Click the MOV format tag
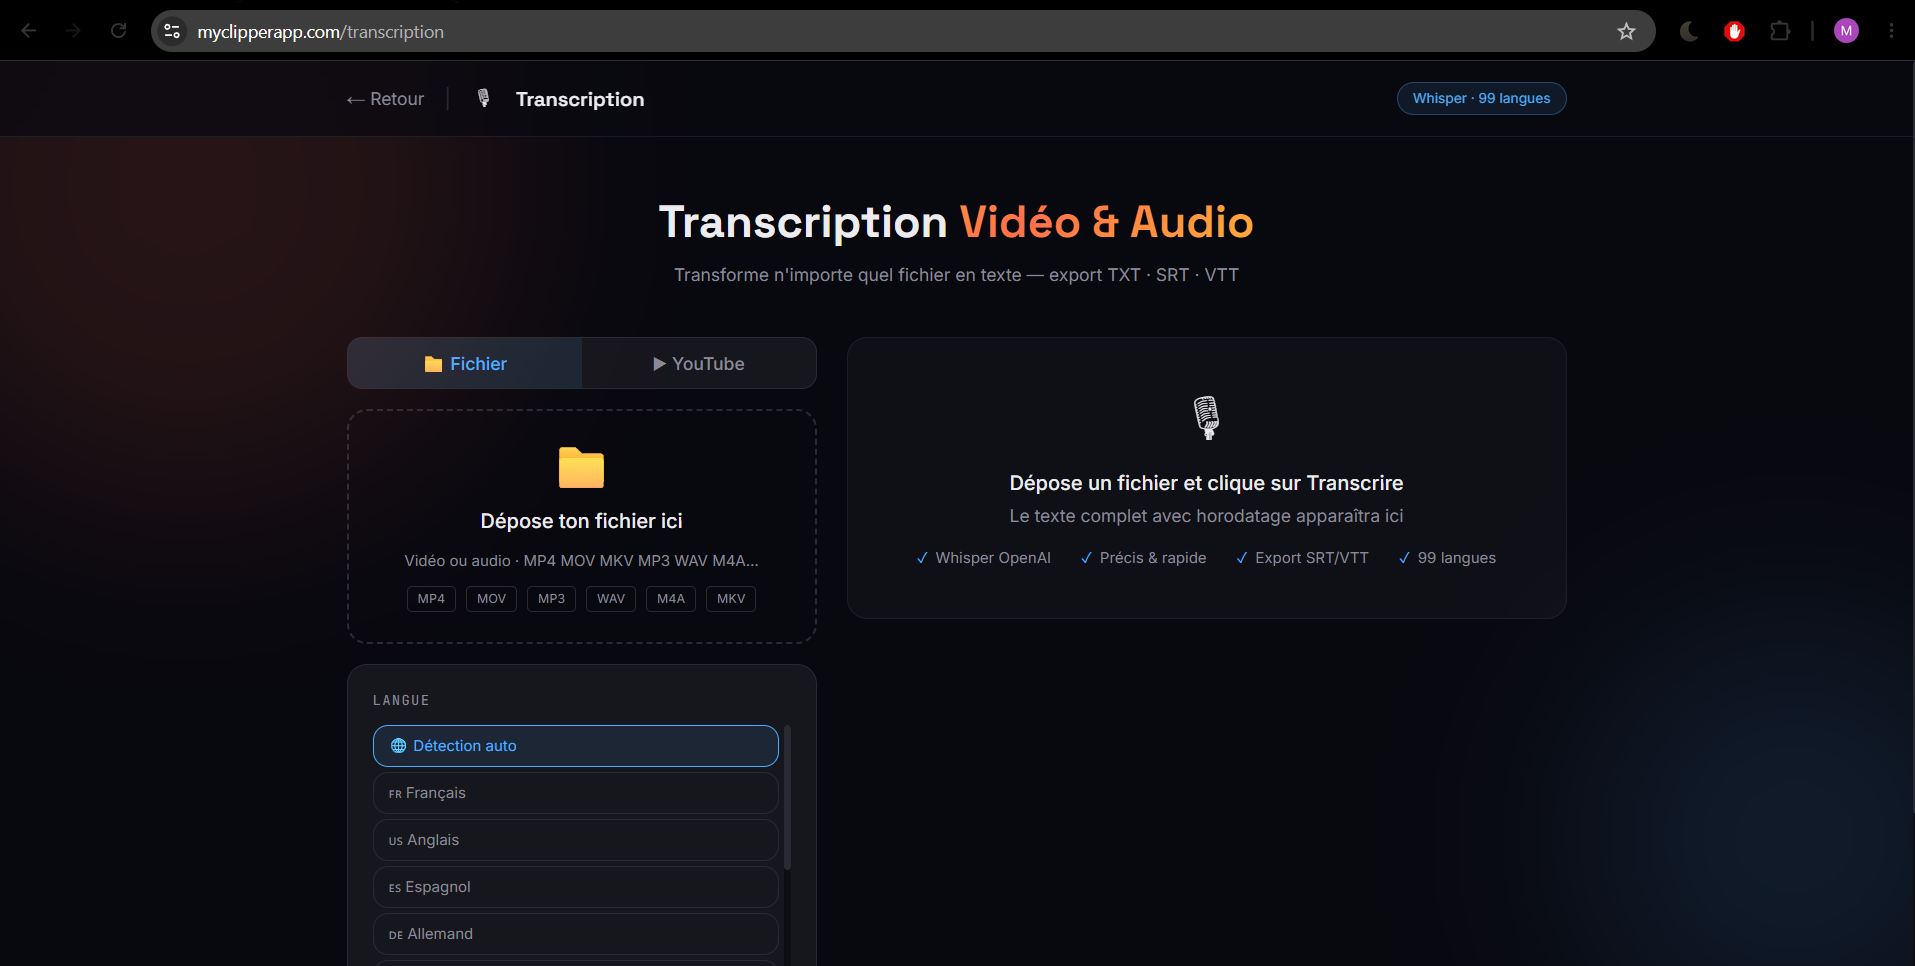Screen dimensions: 1915x966 pyautogui.click(x=491, y=599)
